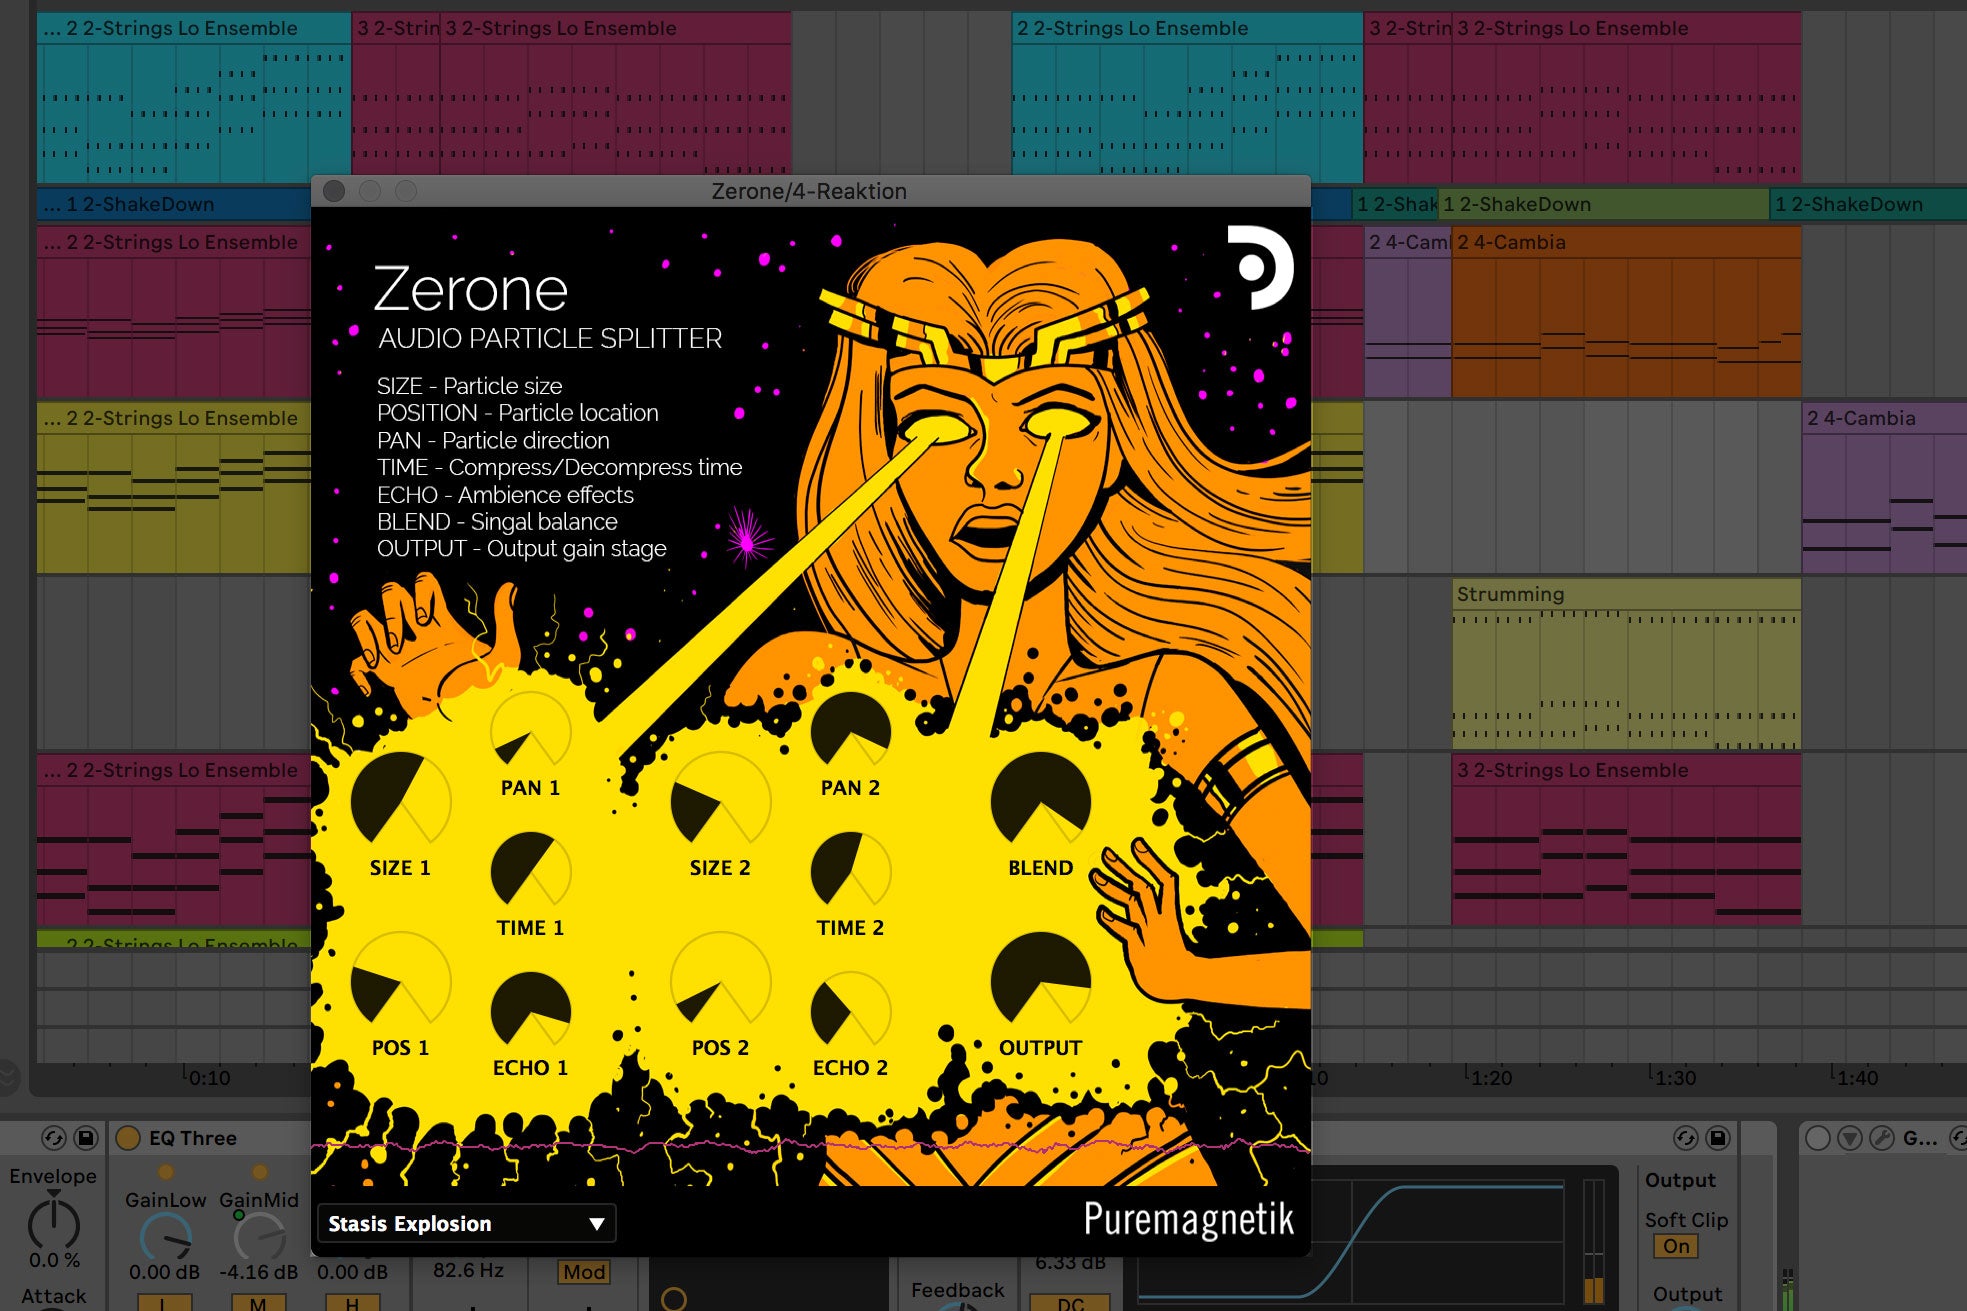Toggle the L band button under GainLow
Viewport: 1967px width, 1311px height.
click(163, 1303)
